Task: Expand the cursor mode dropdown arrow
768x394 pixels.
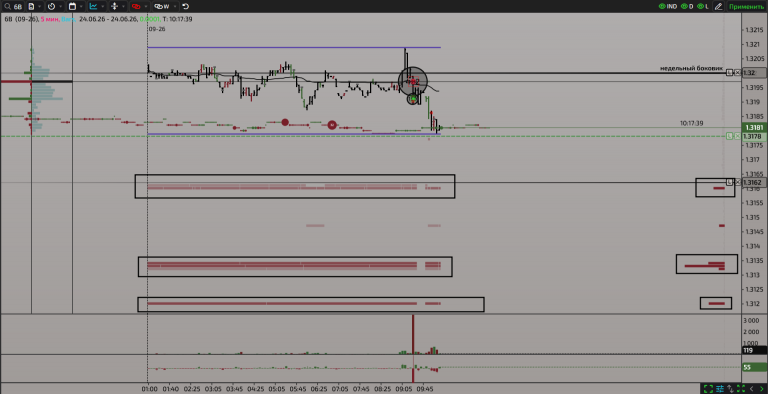Action: [x=123, y=6]
